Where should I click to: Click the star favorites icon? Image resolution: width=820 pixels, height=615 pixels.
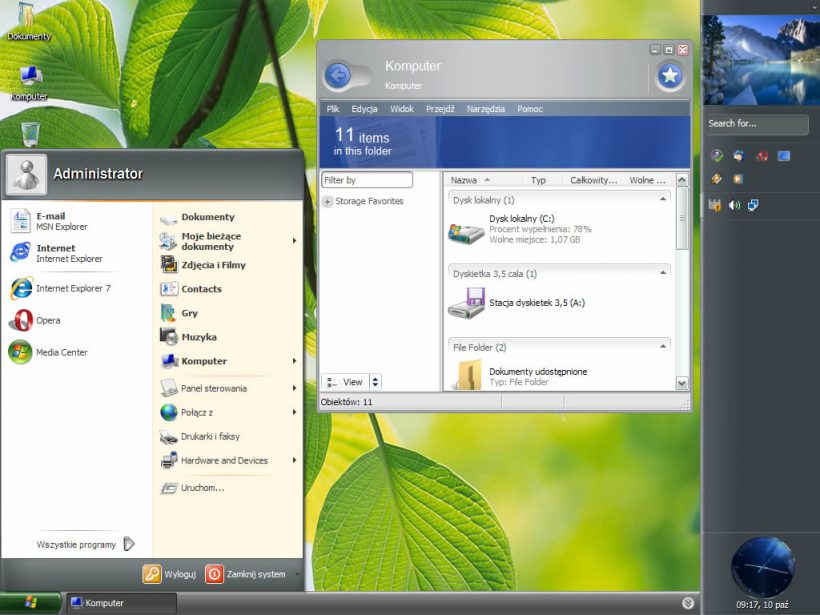[x=669, y=75]
